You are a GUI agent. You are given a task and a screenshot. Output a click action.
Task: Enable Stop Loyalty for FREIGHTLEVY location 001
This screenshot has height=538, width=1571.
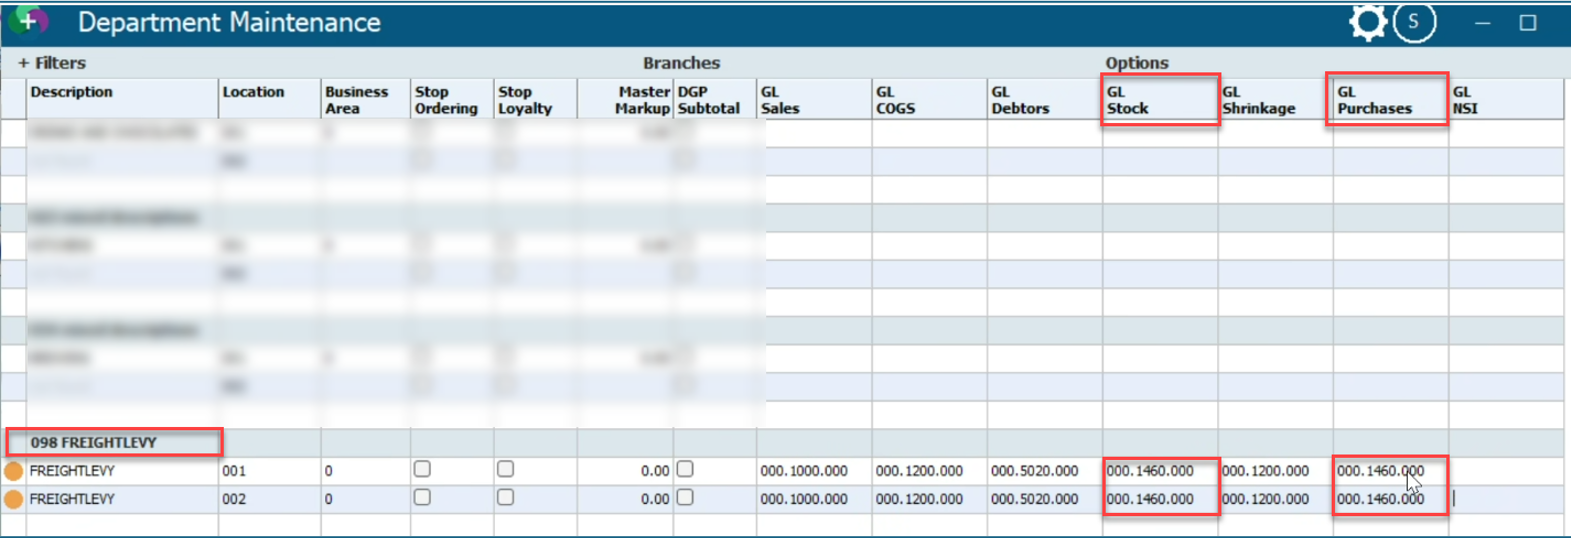(505, 469)
